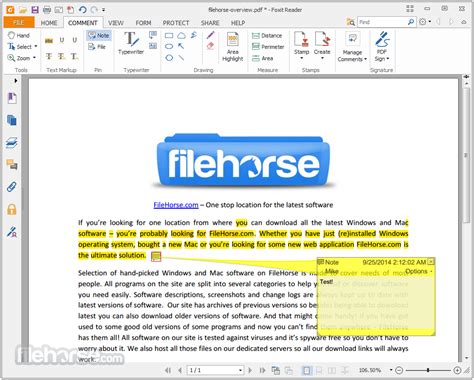Image resolution: width=474 pixels, height=380 pixels.
Task: Switch to the SHARE ribbon tab
Action: coord(210,23)
